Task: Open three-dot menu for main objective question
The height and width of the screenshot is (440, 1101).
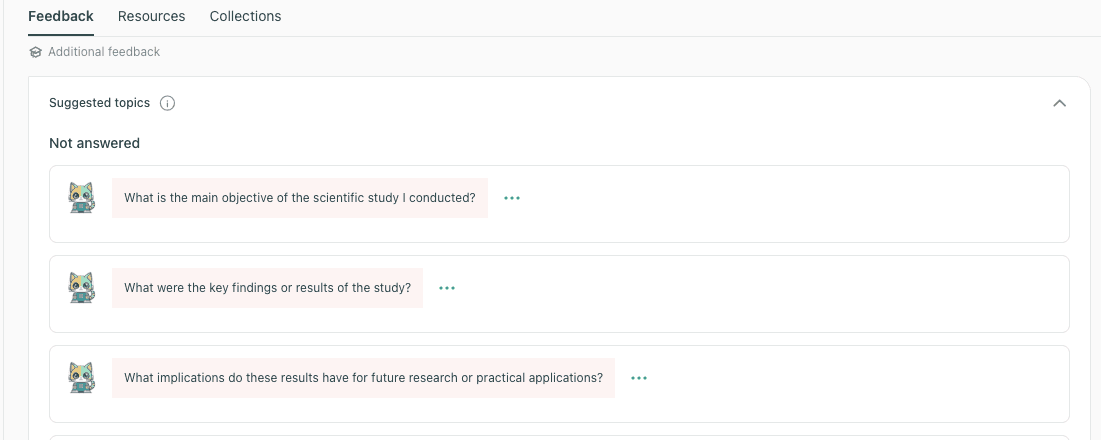Action: point(512,198)
